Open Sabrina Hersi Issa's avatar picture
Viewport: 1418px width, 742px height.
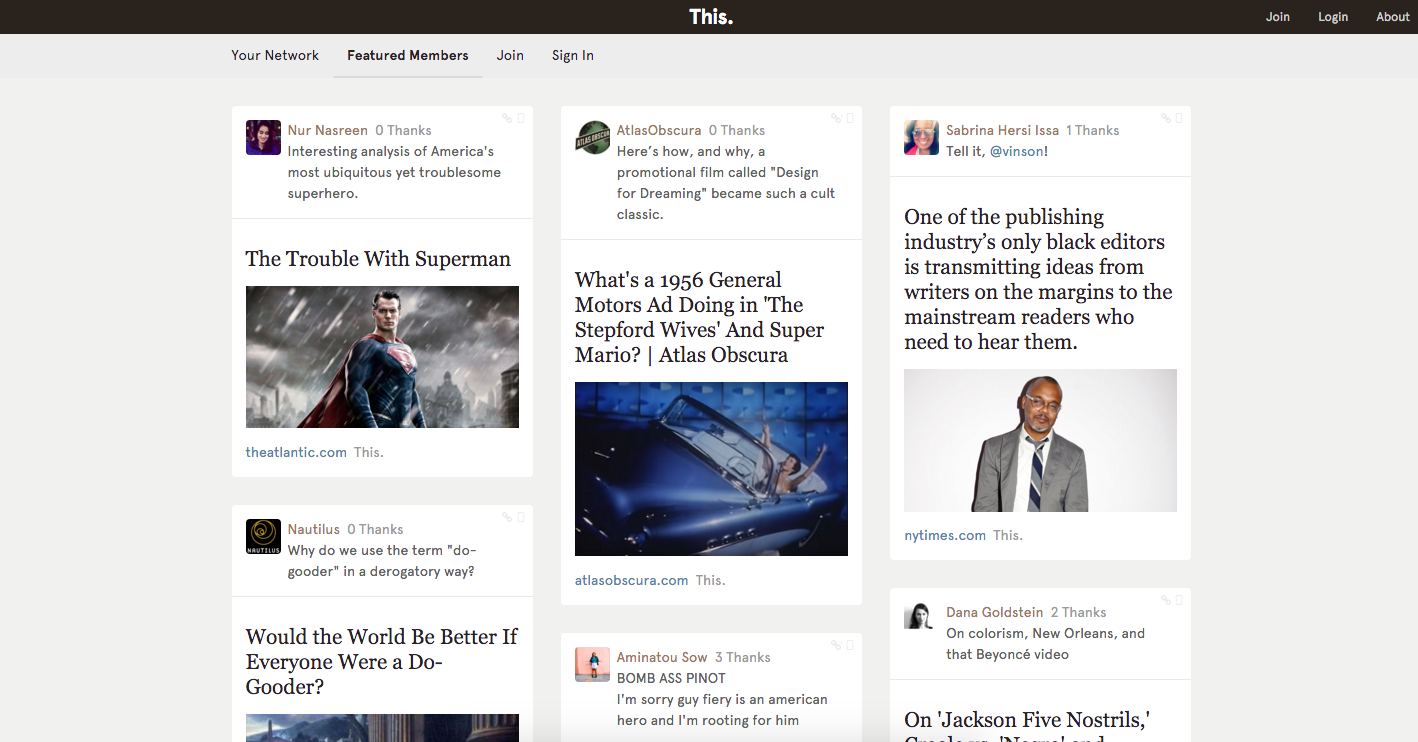921,138
